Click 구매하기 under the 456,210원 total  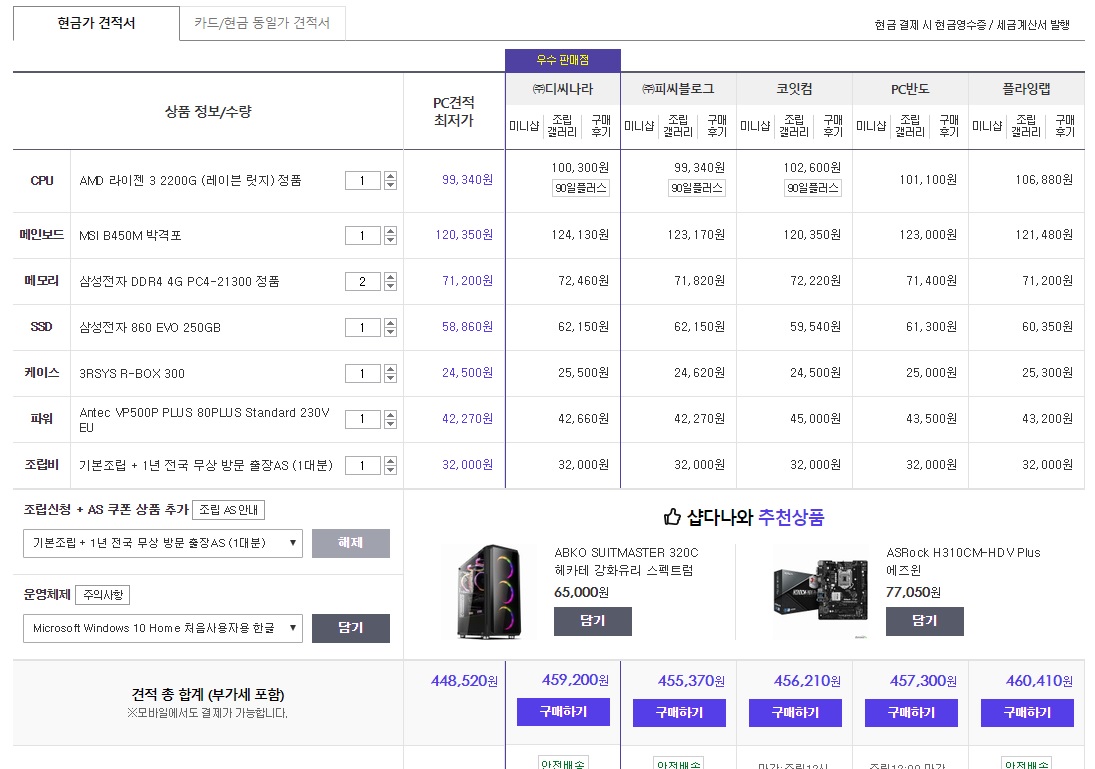(x=795, y=713)
